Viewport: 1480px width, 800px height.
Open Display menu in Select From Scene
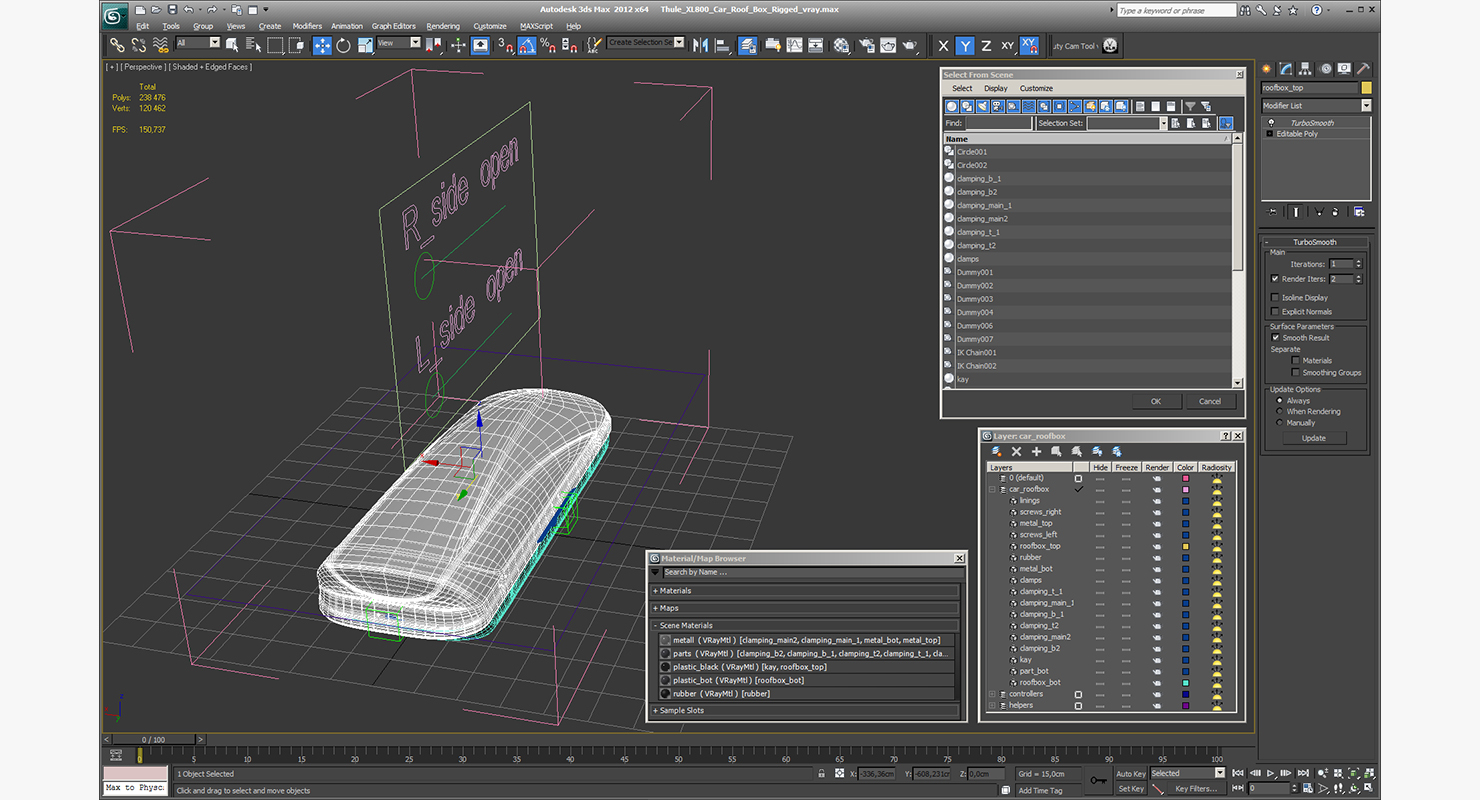[x=995, y=88]
